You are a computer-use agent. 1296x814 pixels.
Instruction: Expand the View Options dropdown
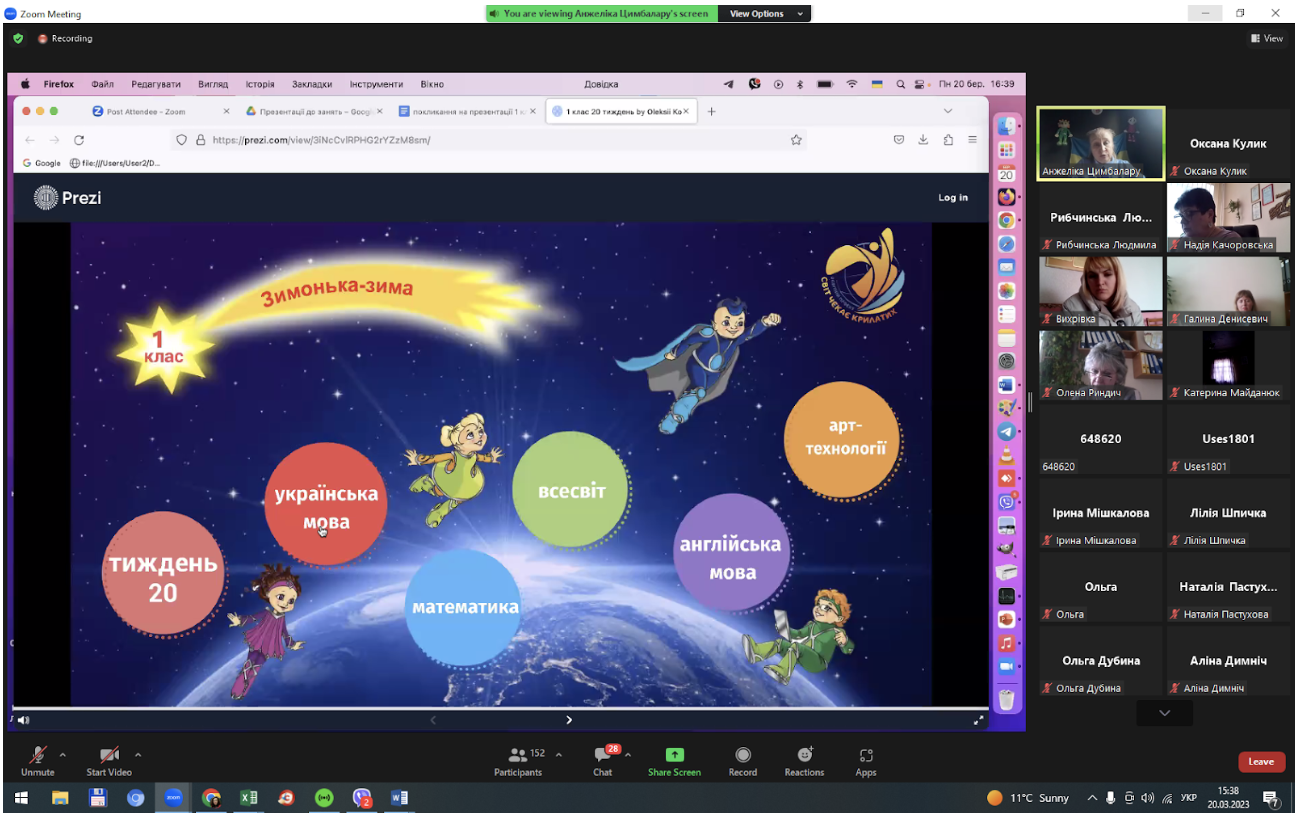pos(765,14)
